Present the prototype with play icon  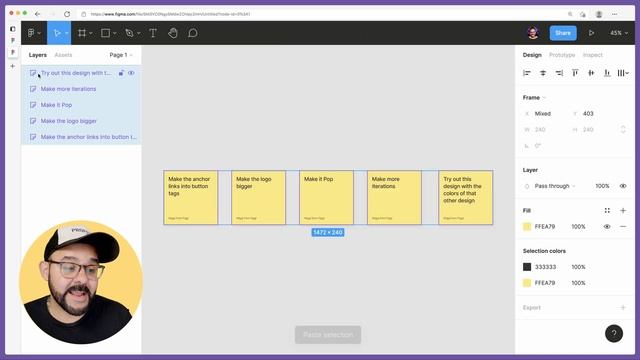(x=591, y=33)
